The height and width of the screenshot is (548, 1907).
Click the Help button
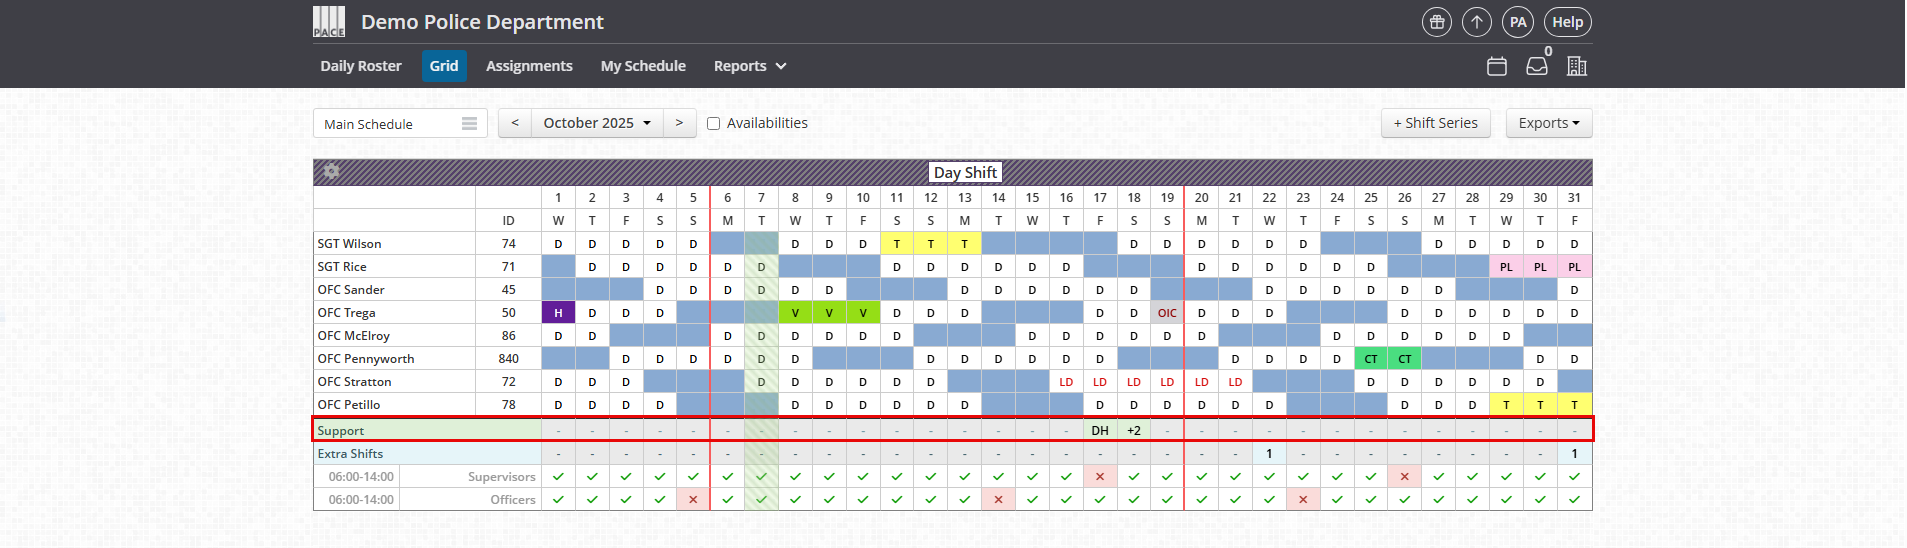pos(1567,22)
